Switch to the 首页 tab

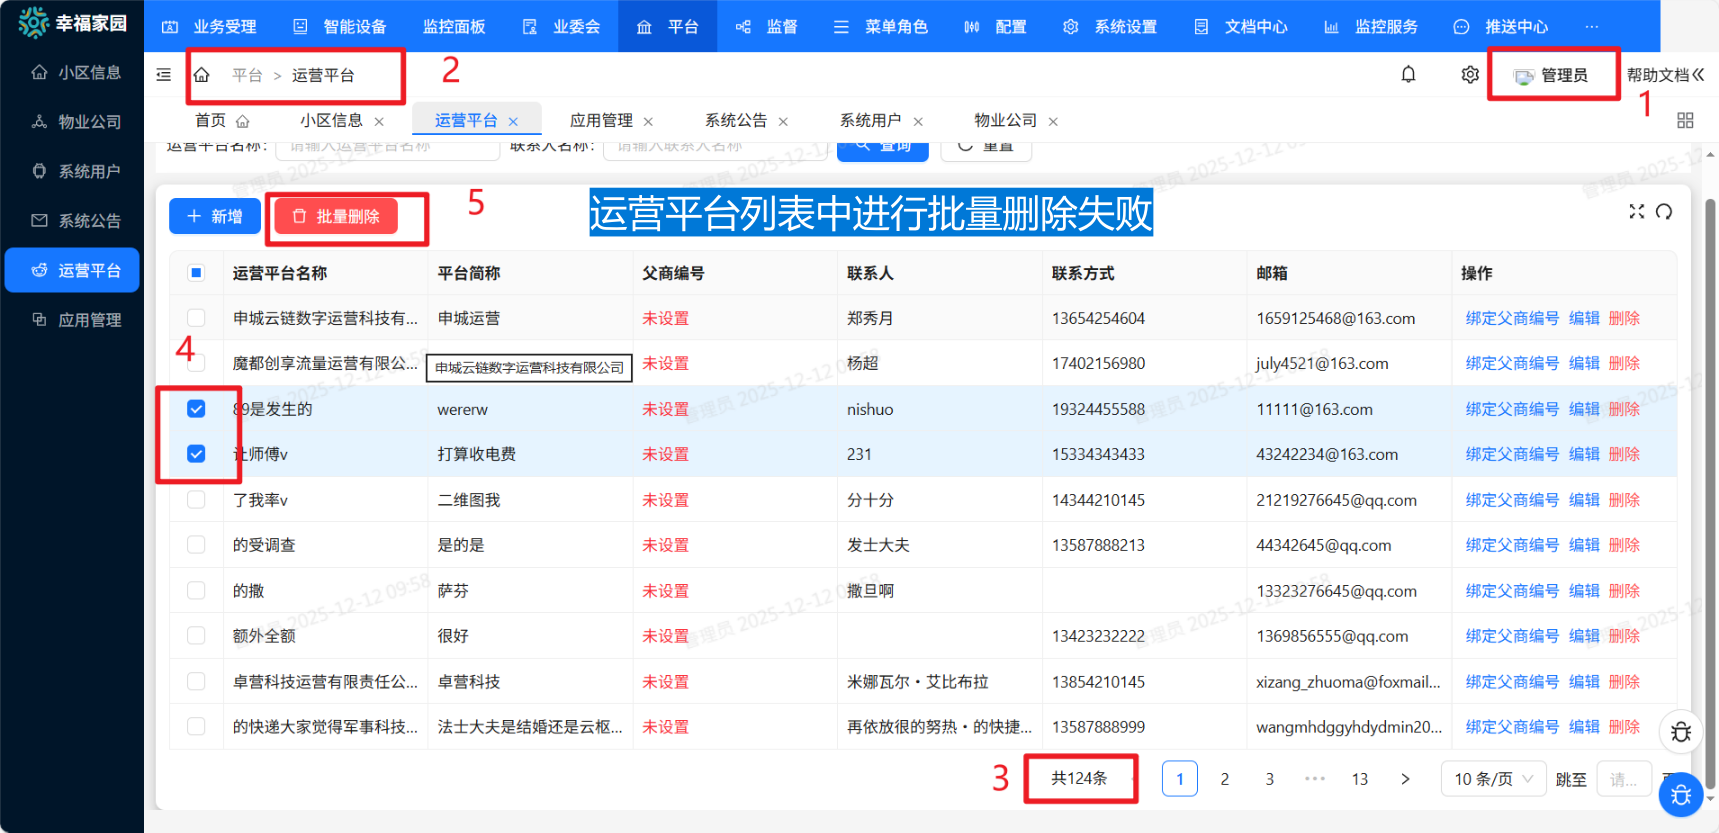(x=222, y=121)
